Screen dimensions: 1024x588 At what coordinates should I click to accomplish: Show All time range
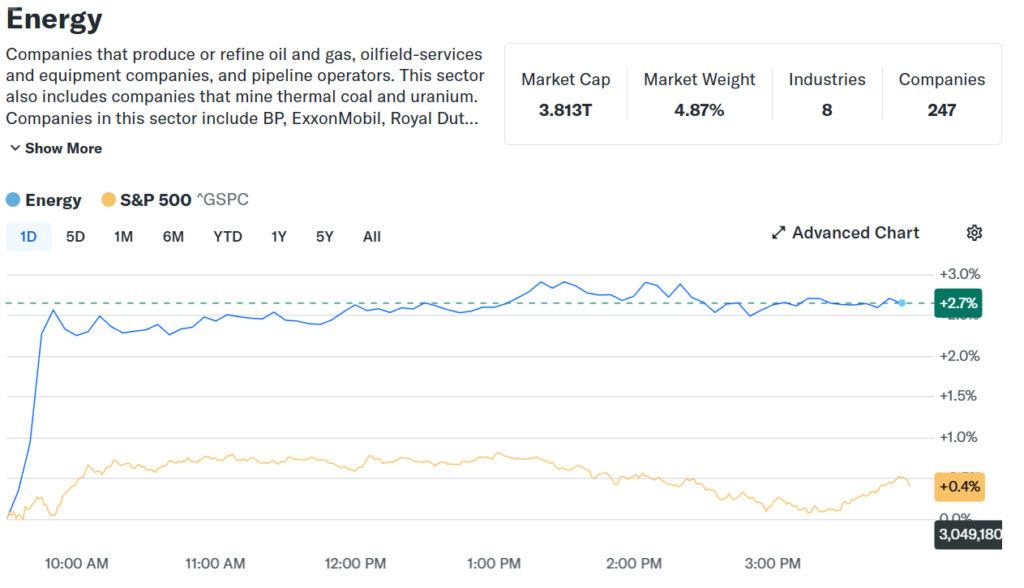(x=371, y=237)
